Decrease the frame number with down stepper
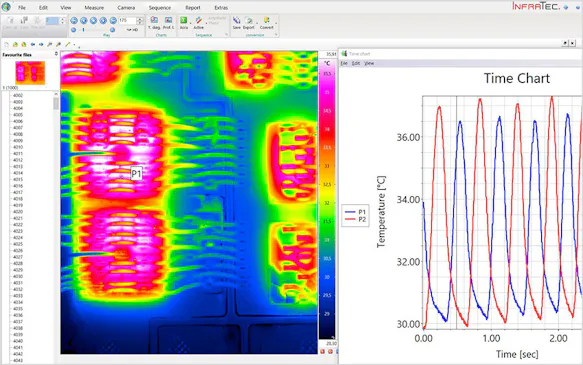The width and height of the screenshot is (583, 365). click(140, 22)
